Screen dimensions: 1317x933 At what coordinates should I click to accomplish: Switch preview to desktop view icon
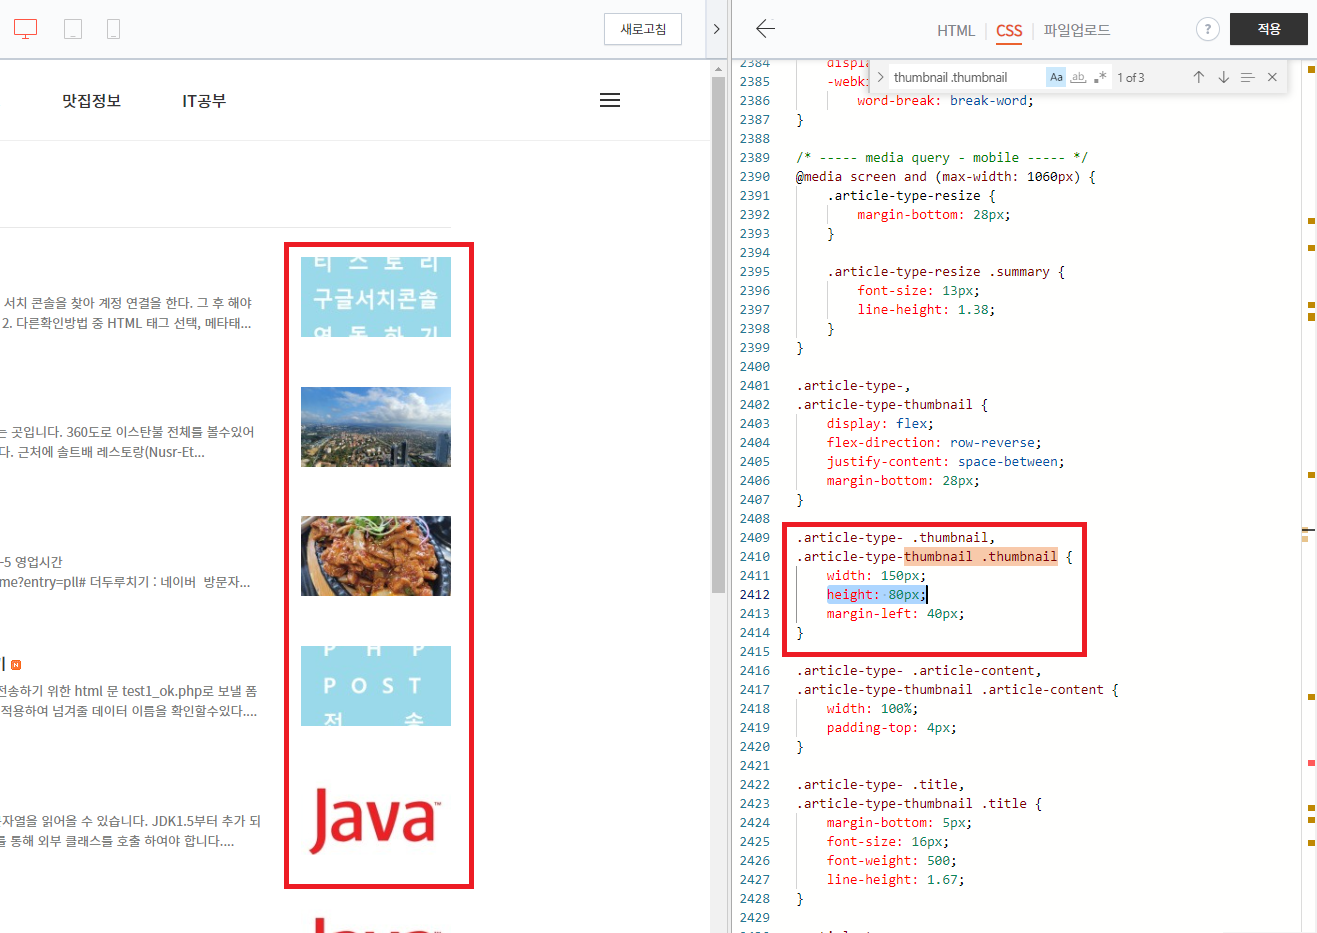pyautogui.click(x=26, y=29)
